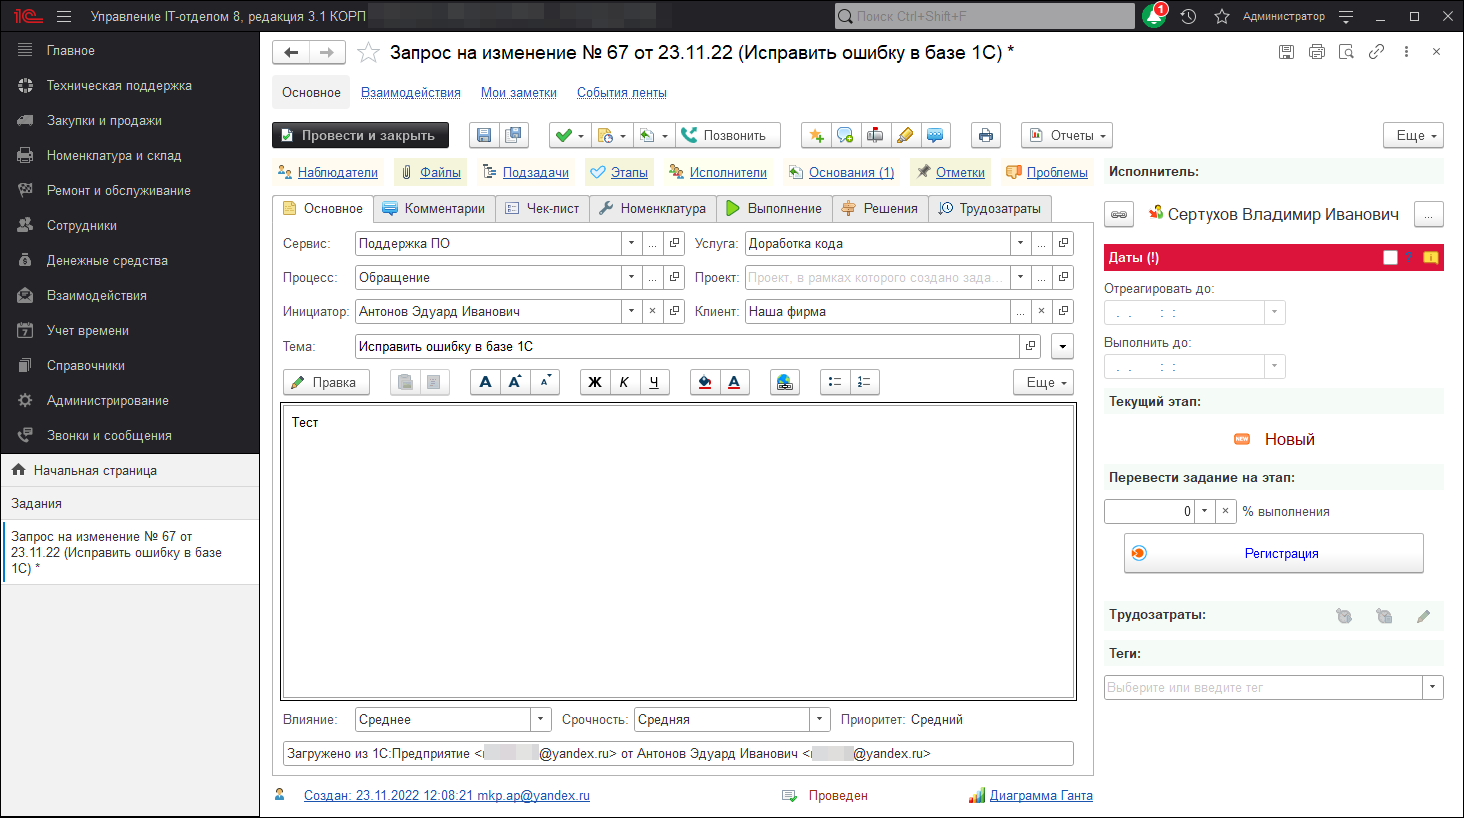Image resolution: width=1464 pixels, height=818 pixels.
Task: Open the Влияние dropdown
Action: [x=540, y=720]
